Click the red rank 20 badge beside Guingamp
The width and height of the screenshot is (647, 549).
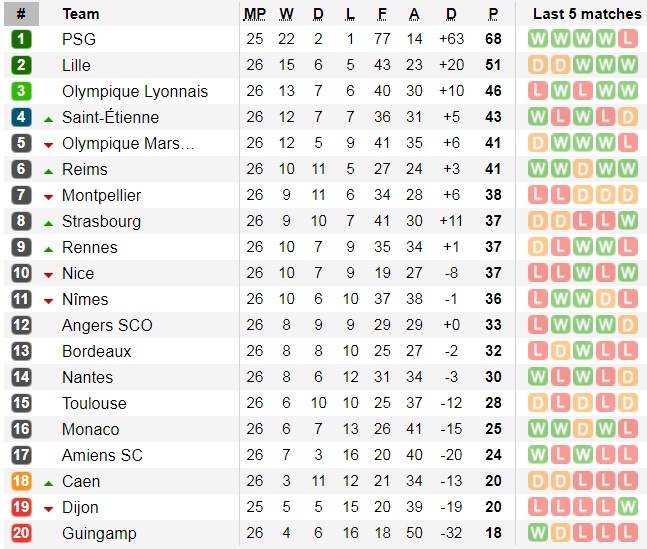pyautogui.click(x=21, y=533)
